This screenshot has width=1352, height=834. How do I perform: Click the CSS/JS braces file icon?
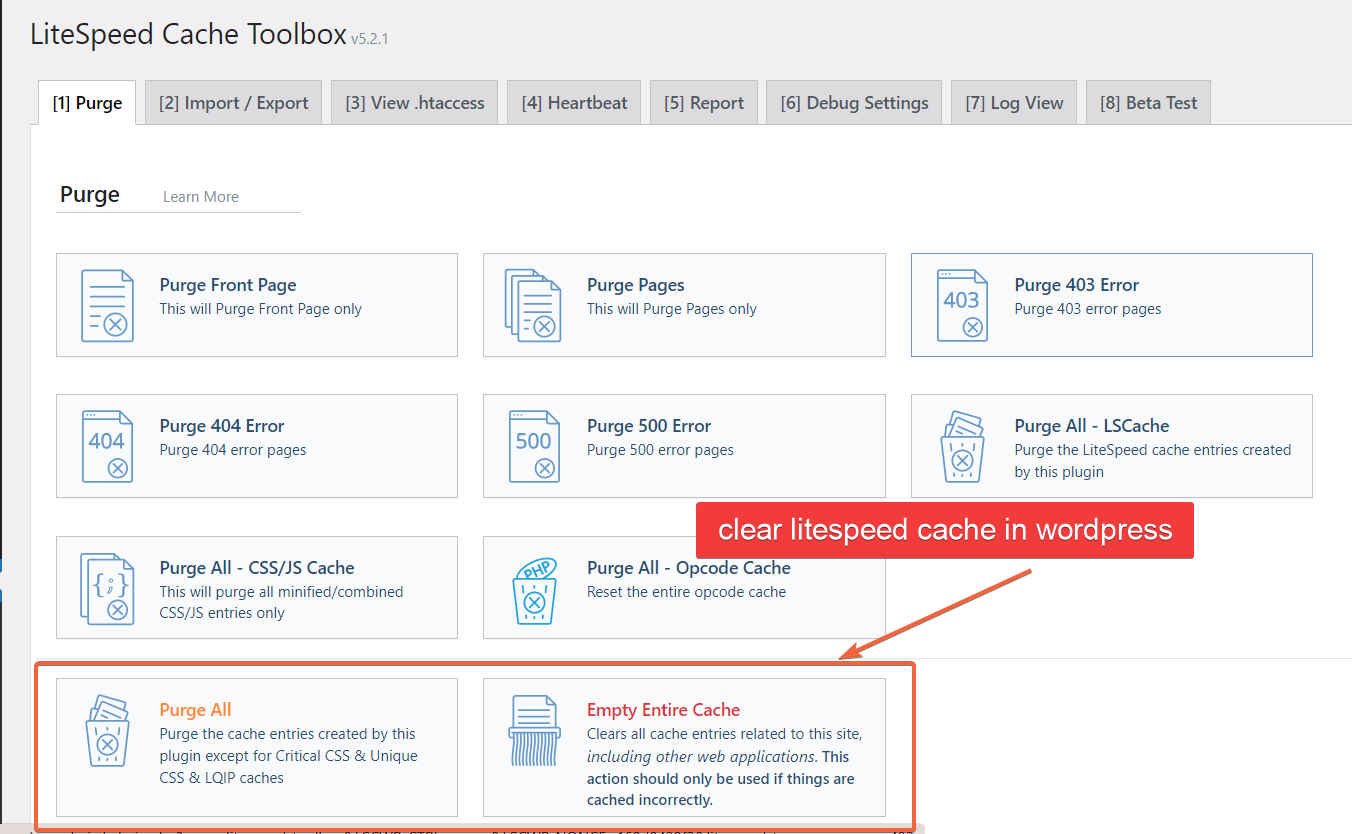[107, 588]
